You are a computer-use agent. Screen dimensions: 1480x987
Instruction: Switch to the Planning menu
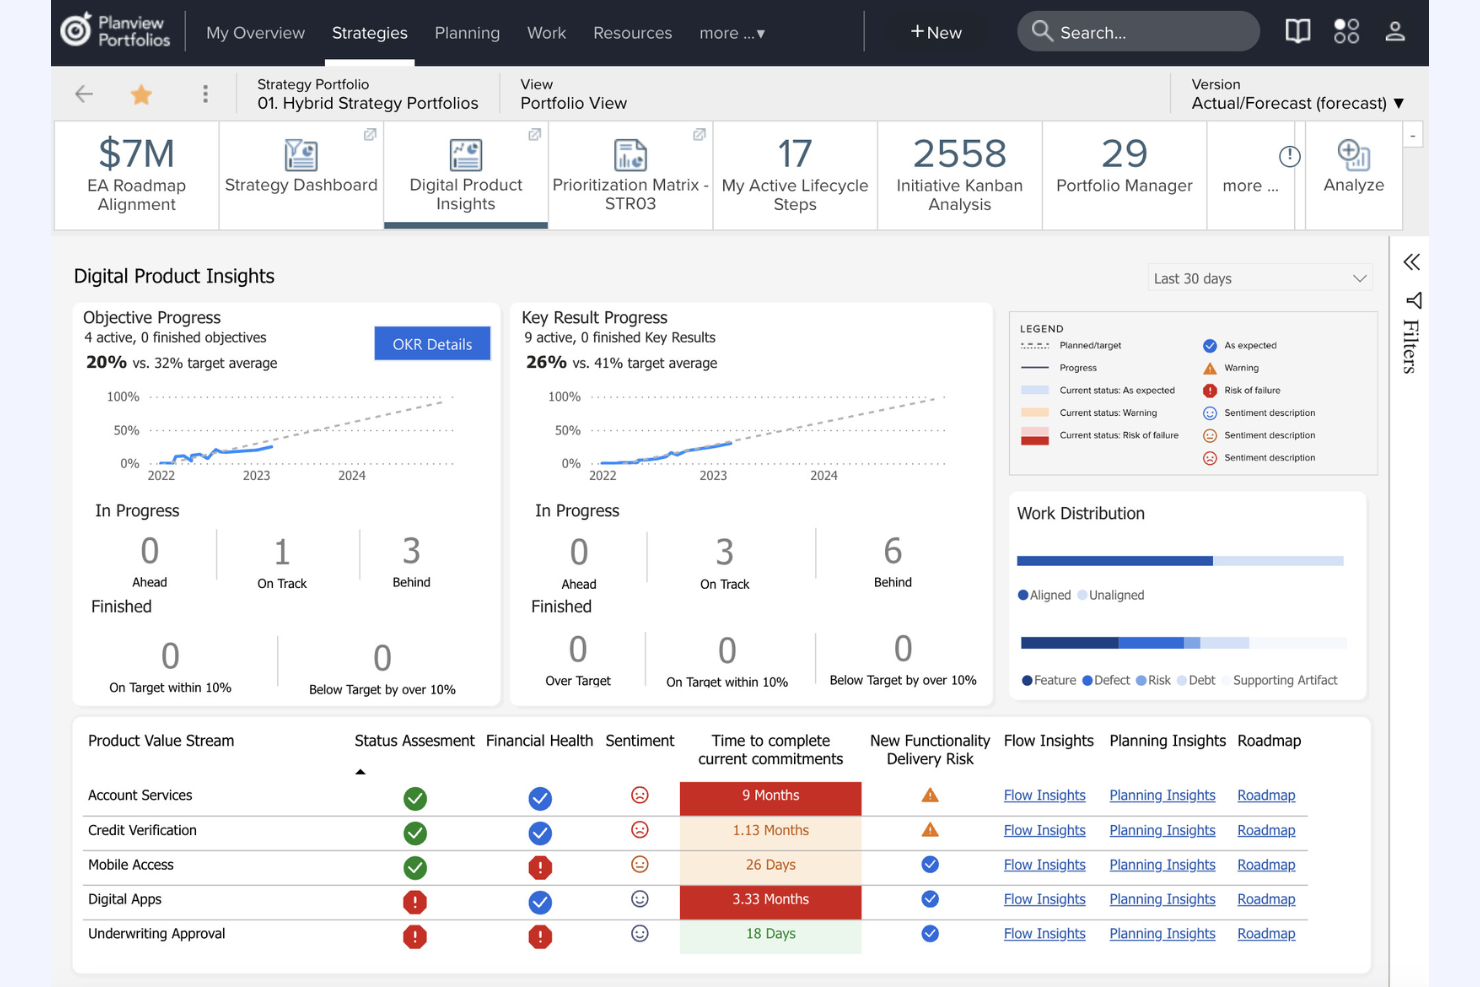click(x=467, y=33)
